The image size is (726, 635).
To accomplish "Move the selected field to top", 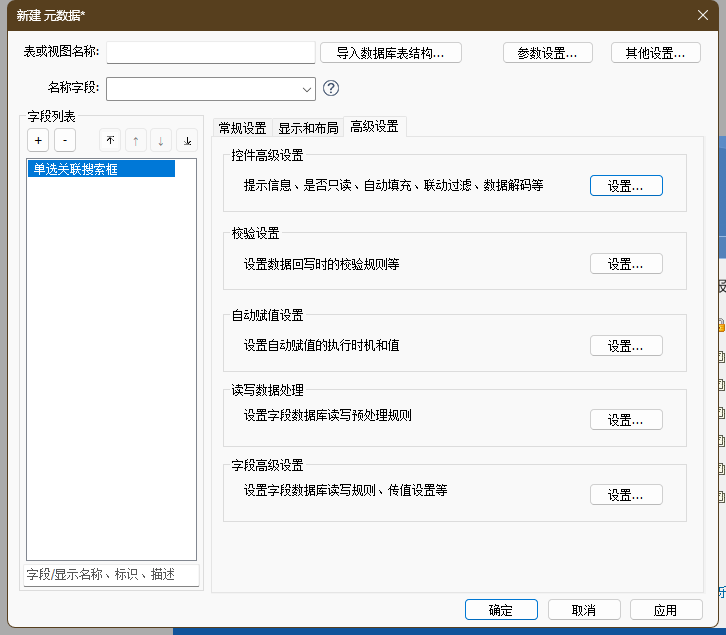I will 110,141.
